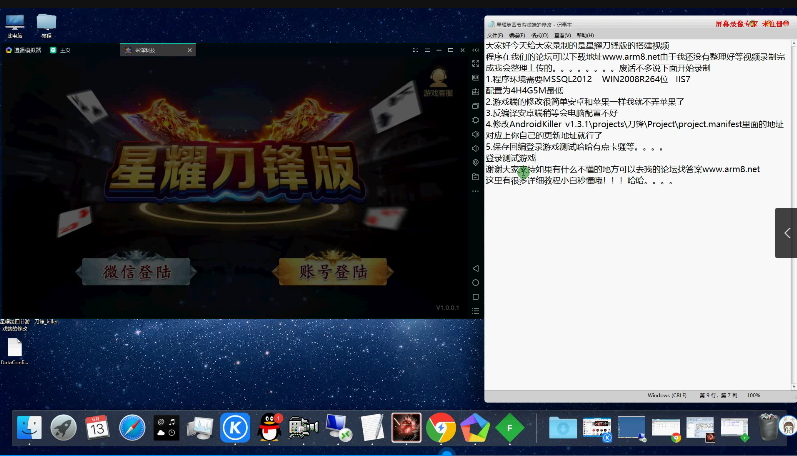Click the www.arm8.net text in second Notepad line

[631, 57]
